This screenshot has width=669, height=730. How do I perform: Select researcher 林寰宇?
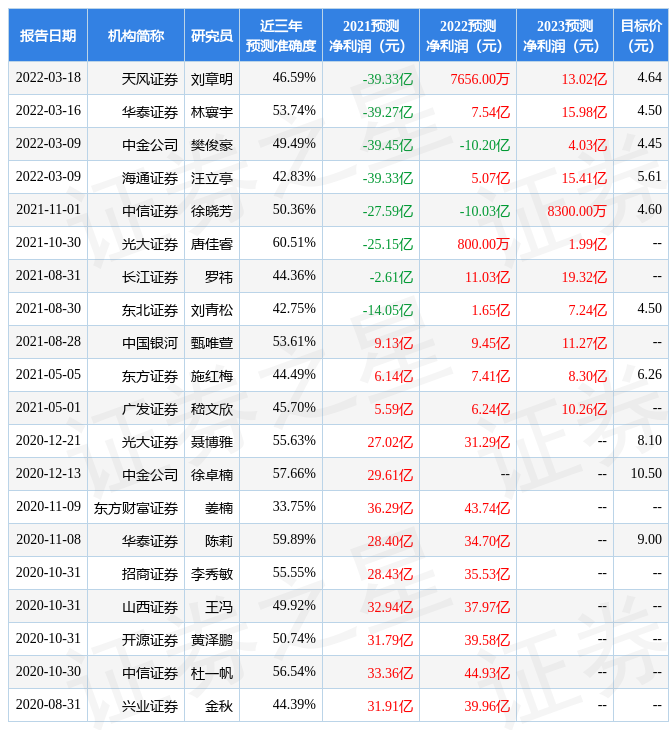click(x=212, y=112)
